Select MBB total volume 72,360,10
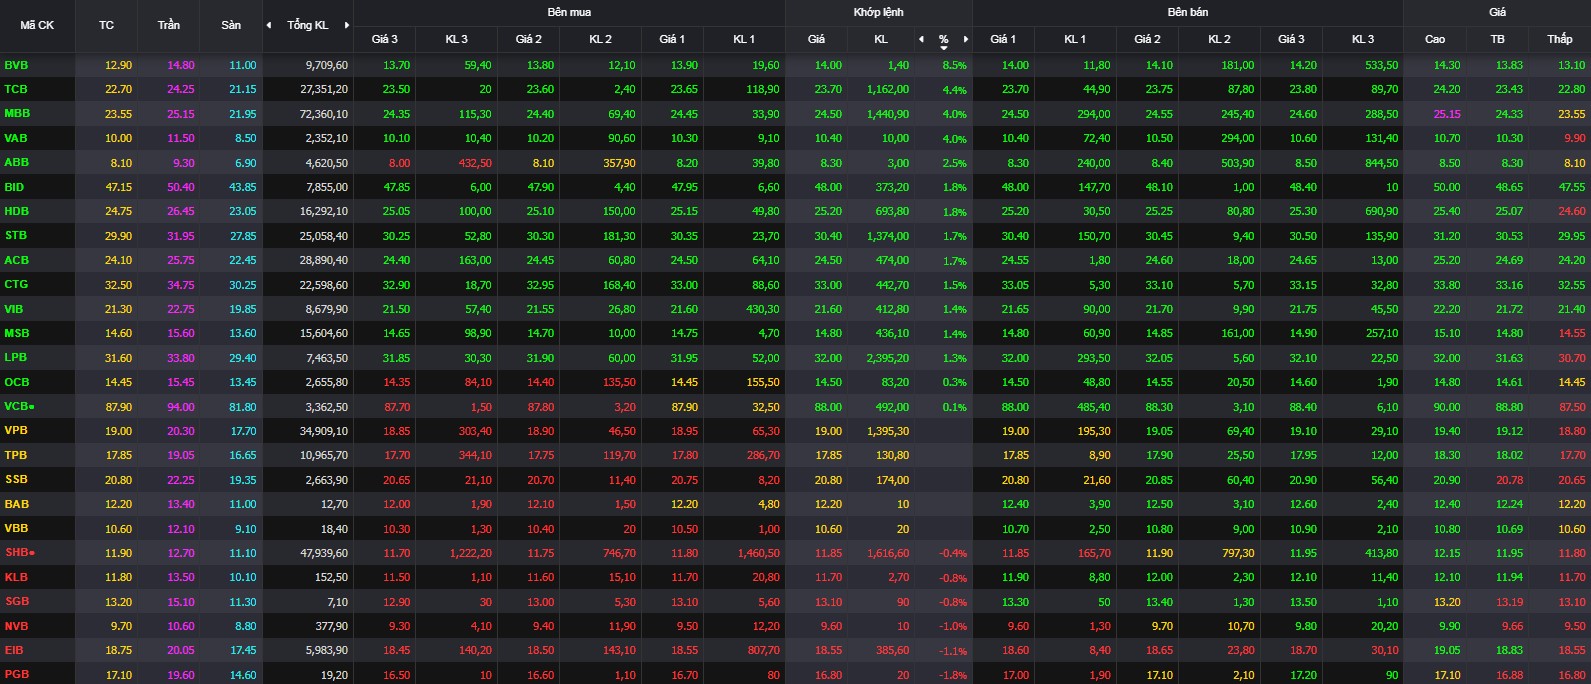Image resolution: width=1591 pixels, height=684 pixels. coord(324,114)
